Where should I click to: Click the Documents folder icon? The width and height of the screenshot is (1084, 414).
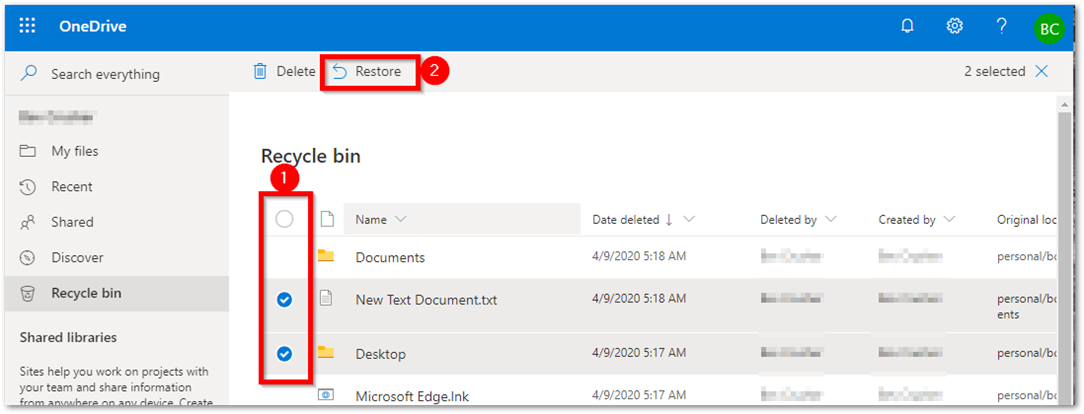pos(325,256)
